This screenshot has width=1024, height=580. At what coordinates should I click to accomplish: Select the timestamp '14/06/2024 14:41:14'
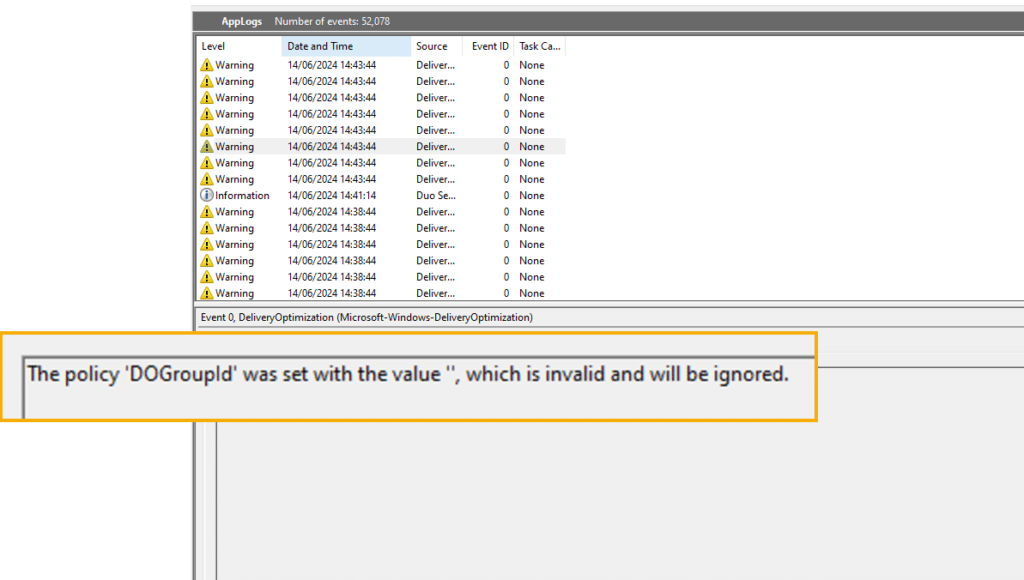(332, 195)
